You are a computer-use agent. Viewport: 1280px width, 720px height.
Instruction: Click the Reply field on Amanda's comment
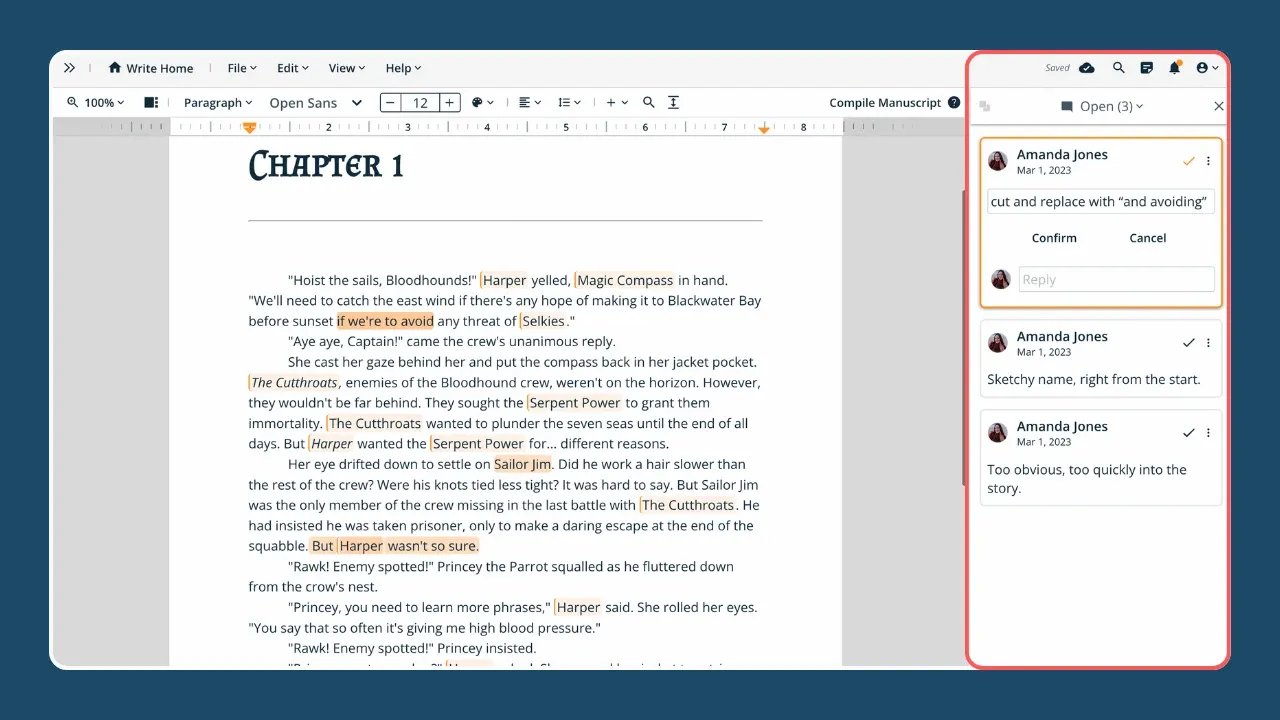click(1115, 279)
